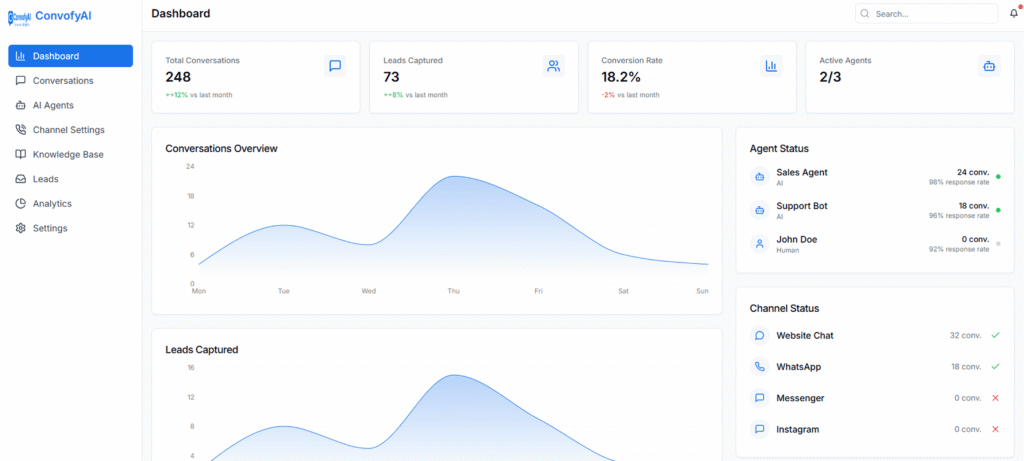Click the Conversion Rate bar chart icon
1024x461 pixels.
click(x=771, y=66)
